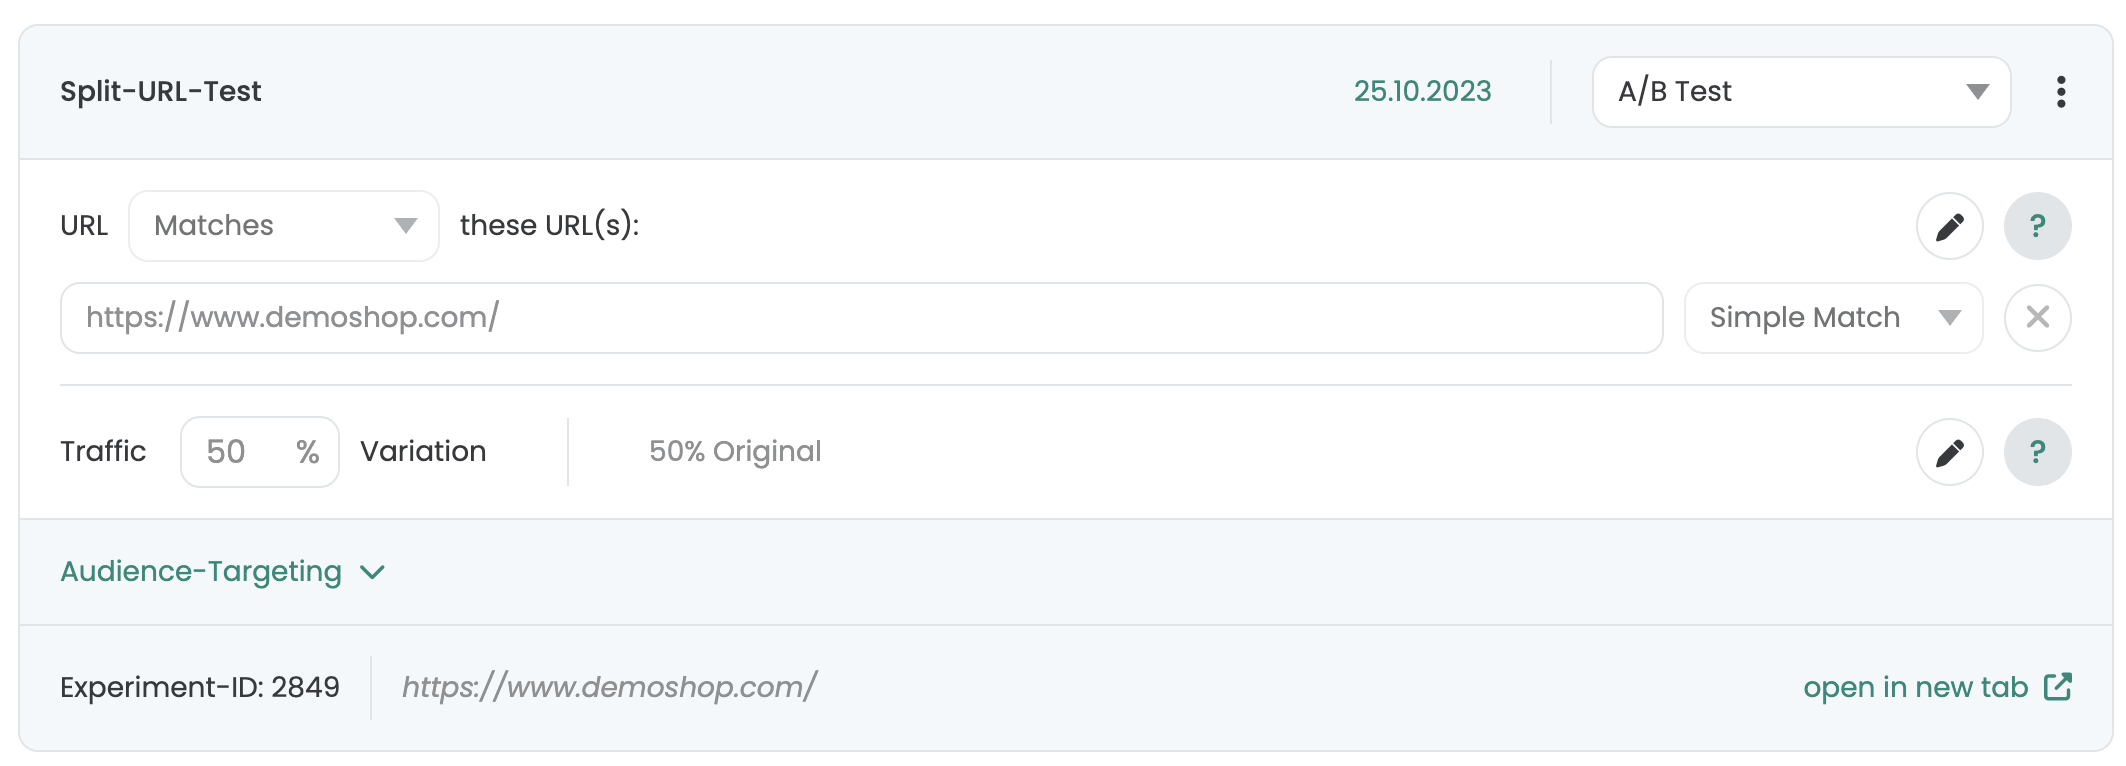Click the URL field containing https://www.demoshop.com/

pos(862,318)
